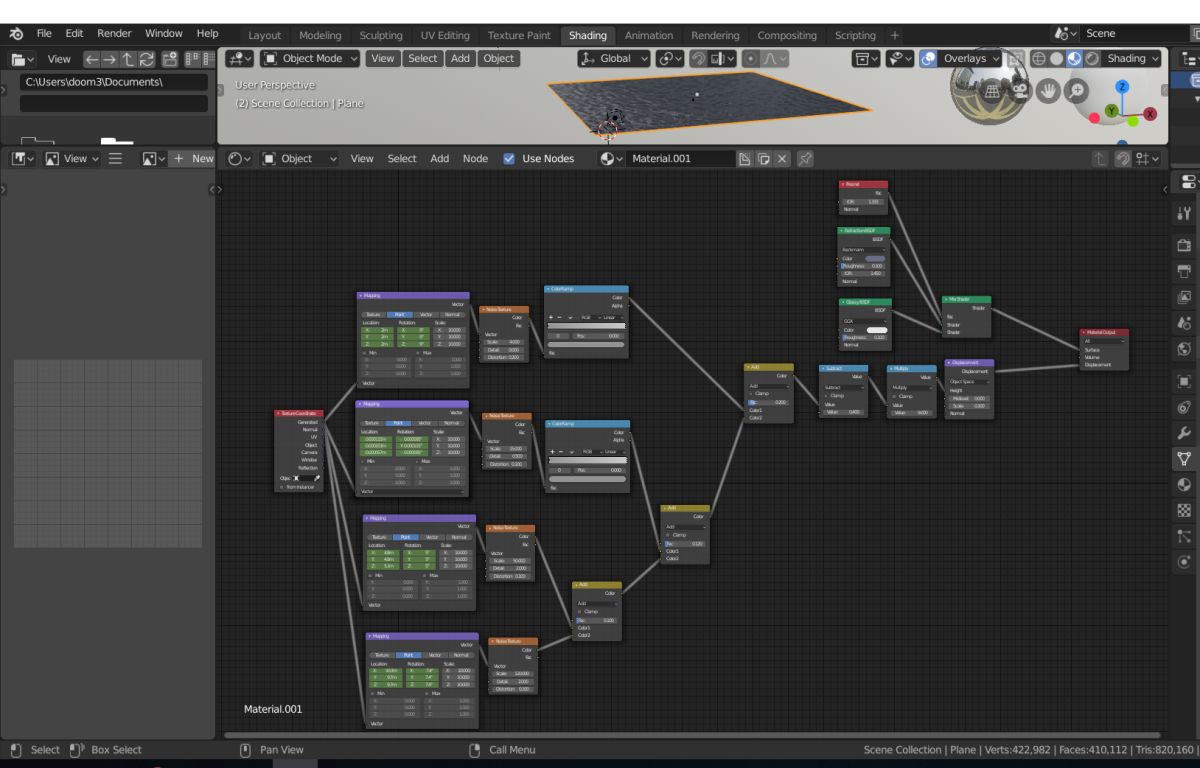Switch viewport to solid shading

click(1057, 59)
